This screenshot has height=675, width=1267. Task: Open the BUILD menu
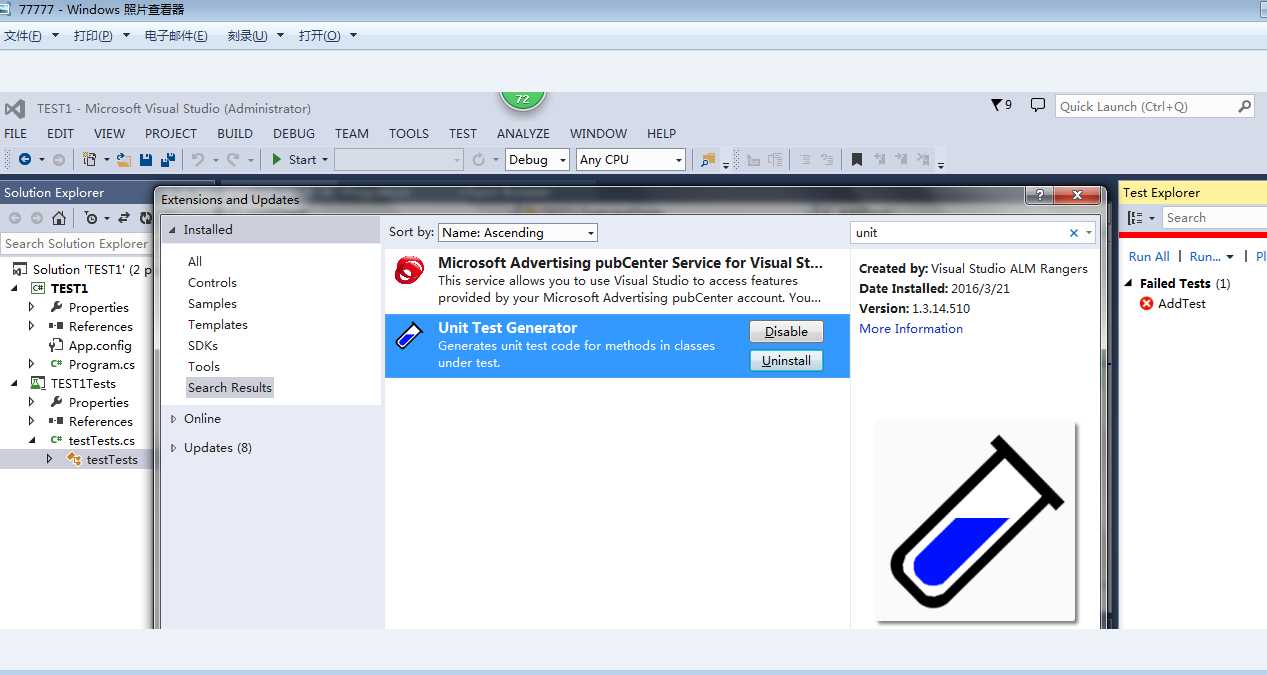click(235, 133)
